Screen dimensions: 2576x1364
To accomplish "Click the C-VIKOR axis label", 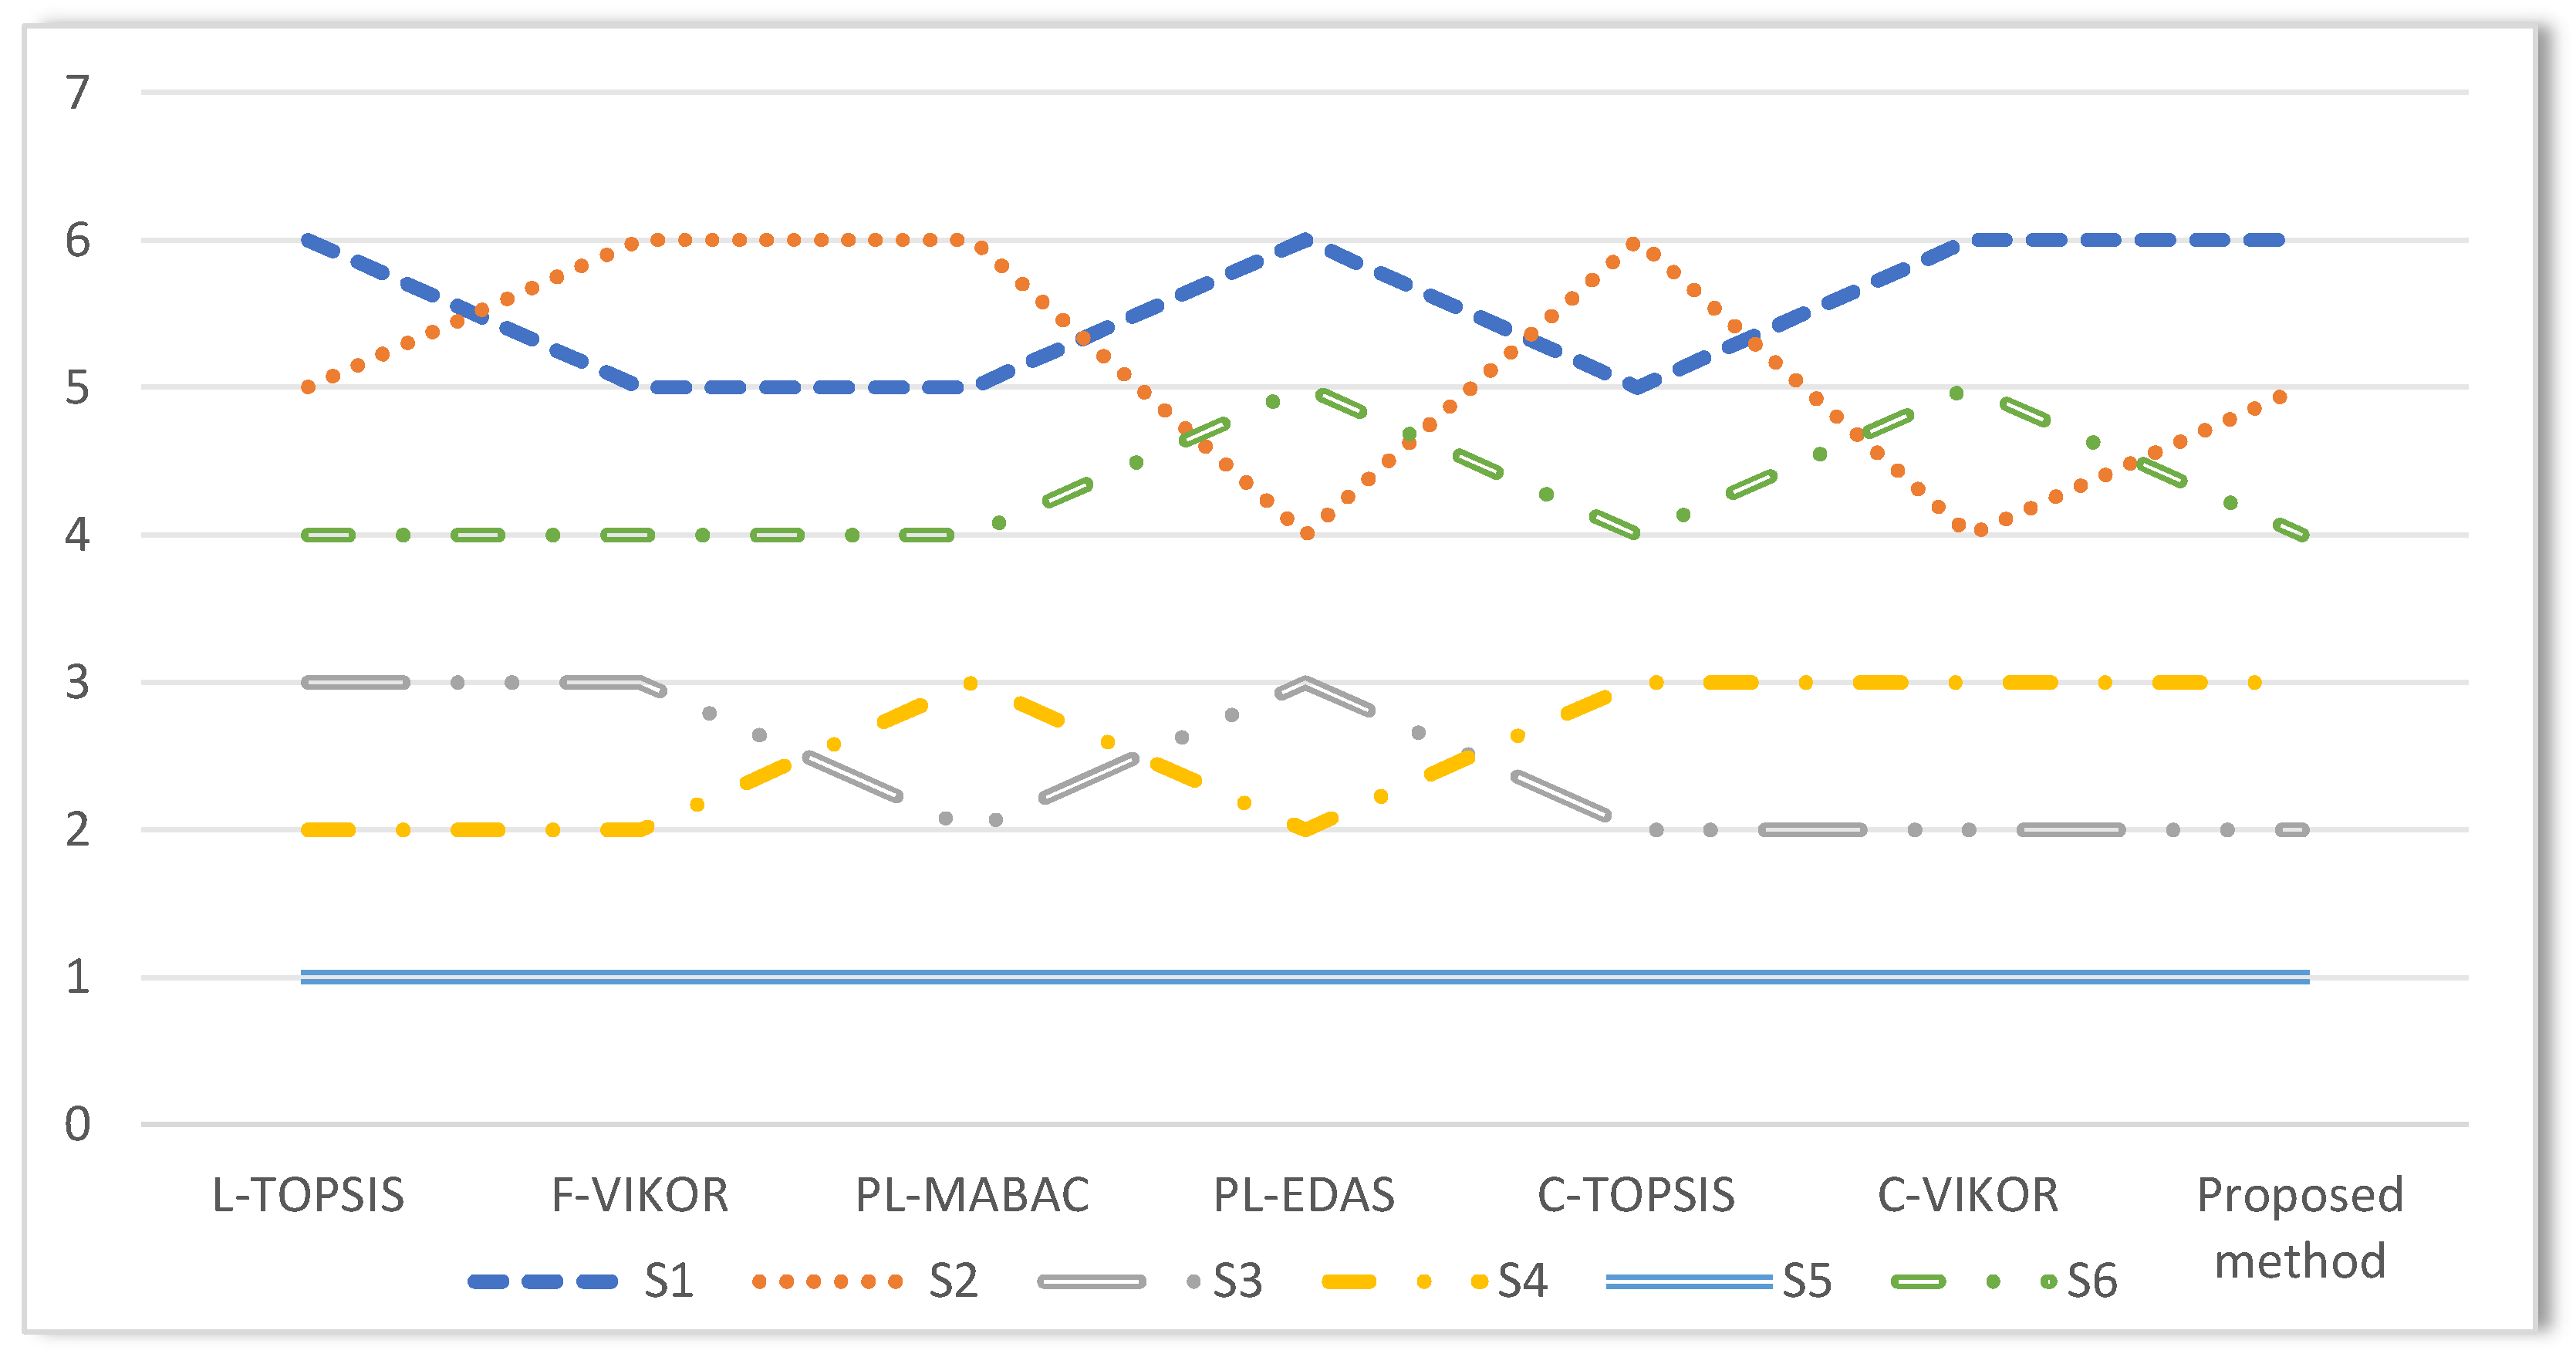I will tap(1968, 1195).
